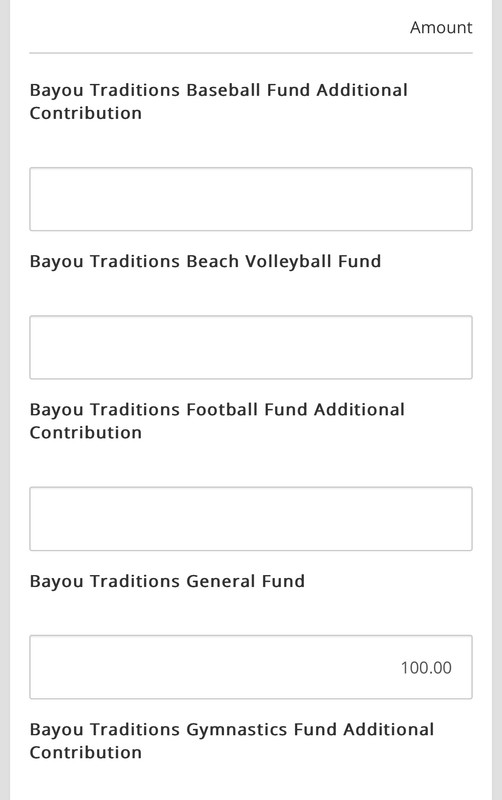The height and width of the screenshot is (800, 502).
Task: Select the Football Fund Additional Contribution amount box
Action: coord(250,519)
